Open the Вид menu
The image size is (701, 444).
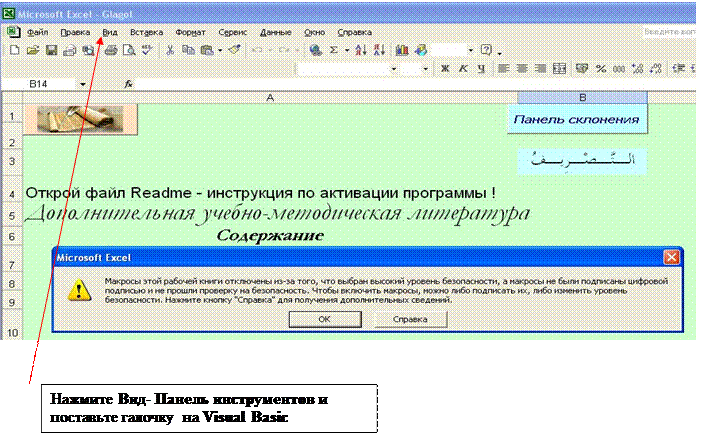[x=110, y=32]
